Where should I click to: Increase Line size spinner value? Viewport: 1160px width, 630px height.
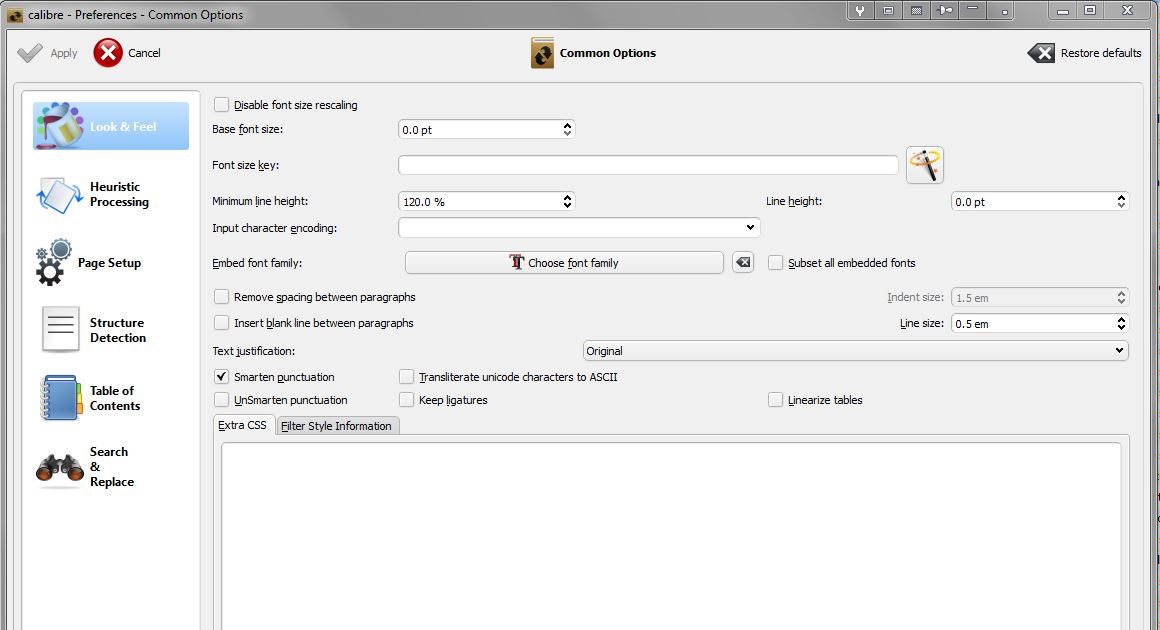[1122, 319]
